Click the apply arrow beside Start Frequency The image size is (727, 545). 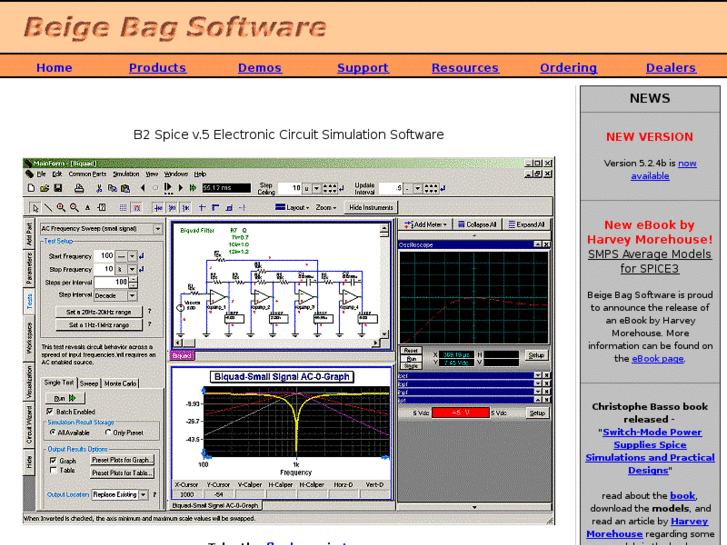click(141, 256)
